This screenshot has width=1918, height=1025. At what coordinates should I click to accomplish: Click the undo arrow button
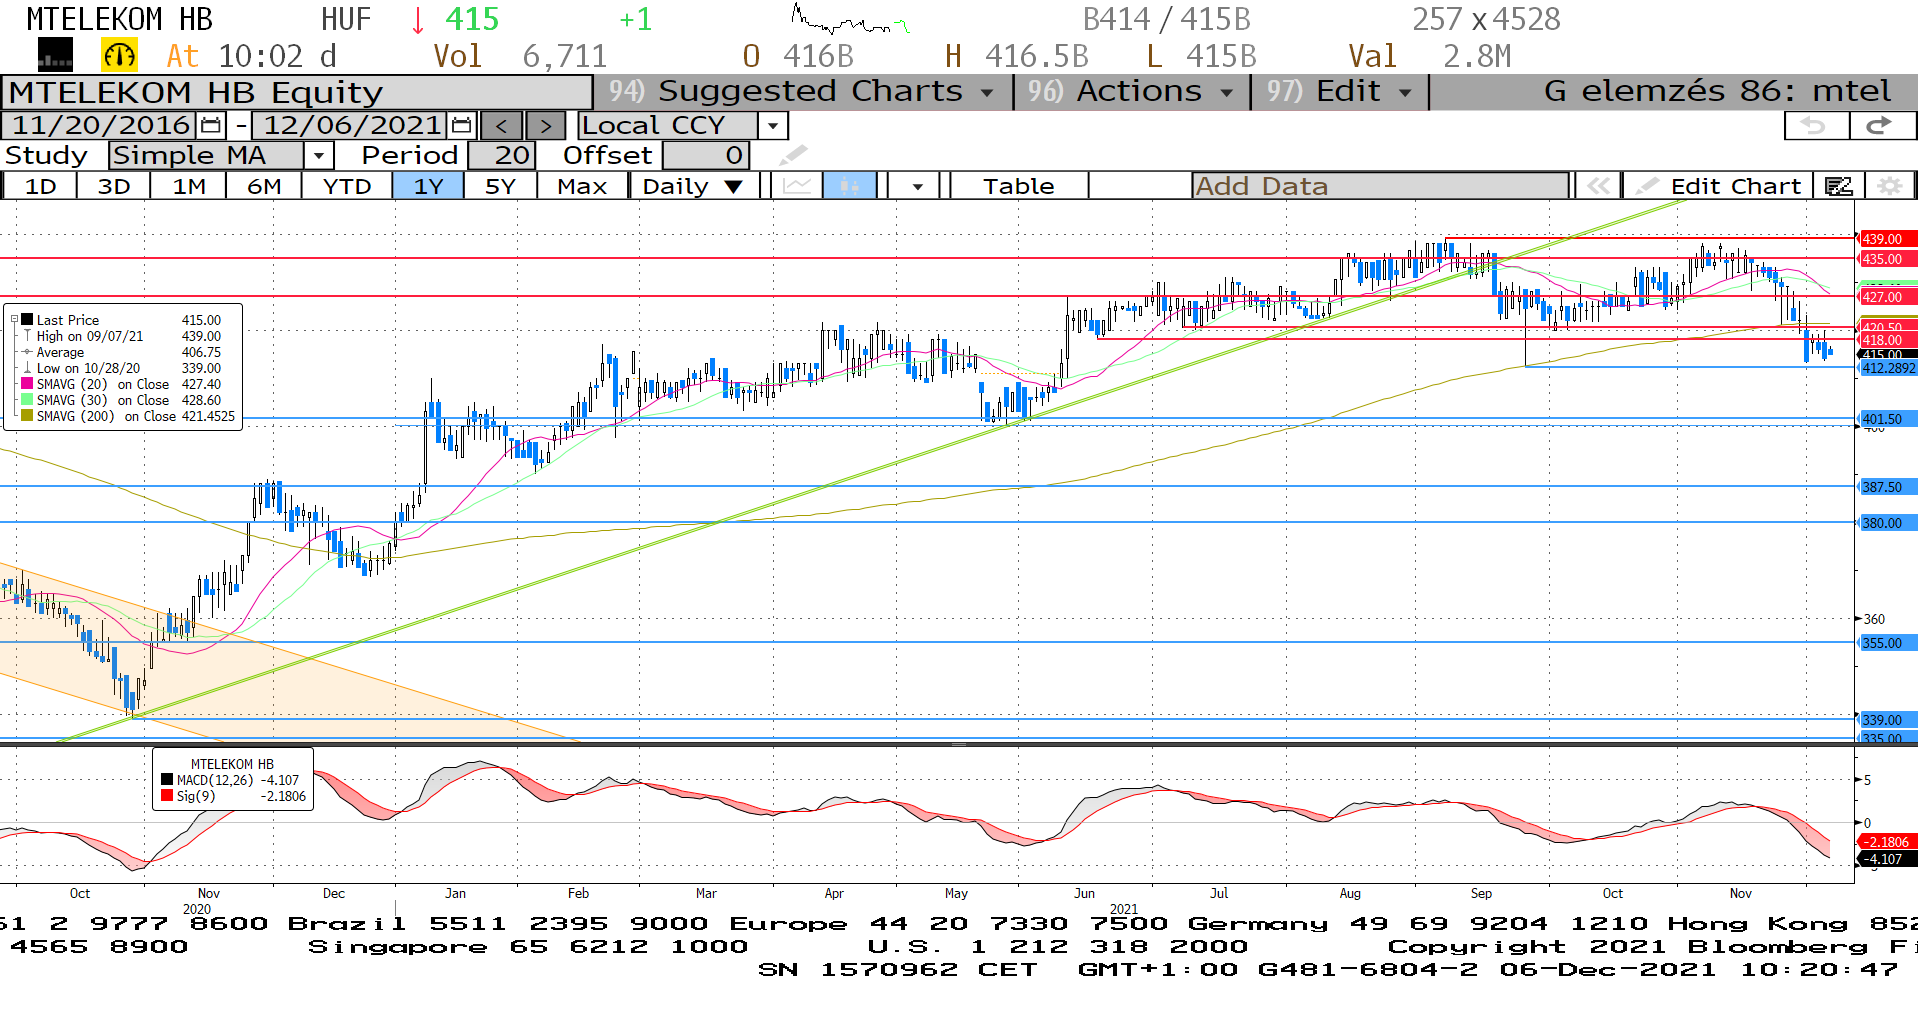[x=1816, y=126]
